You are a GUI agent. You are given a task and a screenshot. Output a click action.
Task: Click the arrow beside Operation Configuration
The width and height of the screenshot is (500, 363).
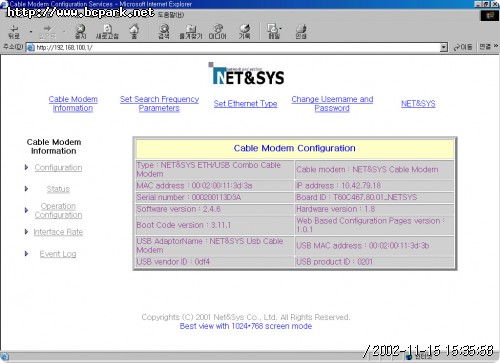coord(27,210)
